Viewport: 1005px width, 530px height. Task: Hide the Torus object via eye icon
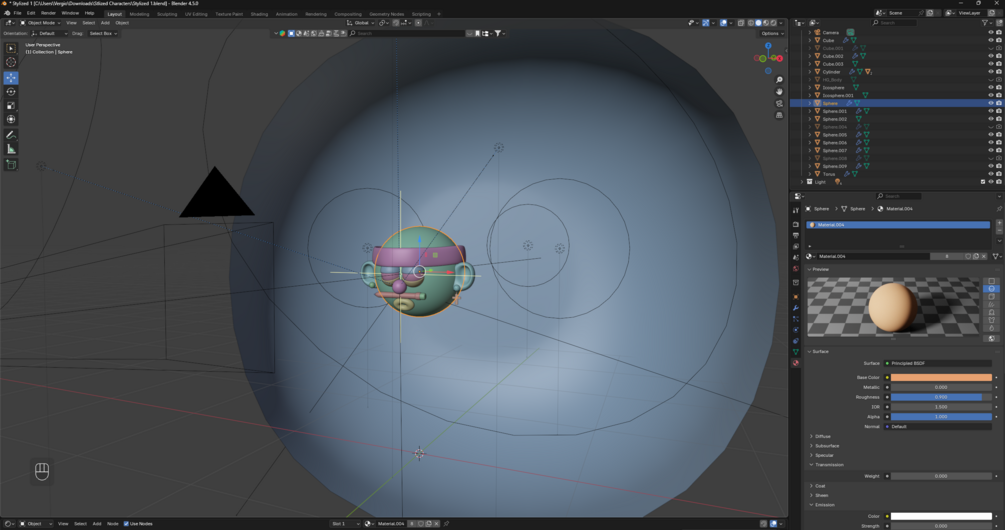[x=990, y=174]
